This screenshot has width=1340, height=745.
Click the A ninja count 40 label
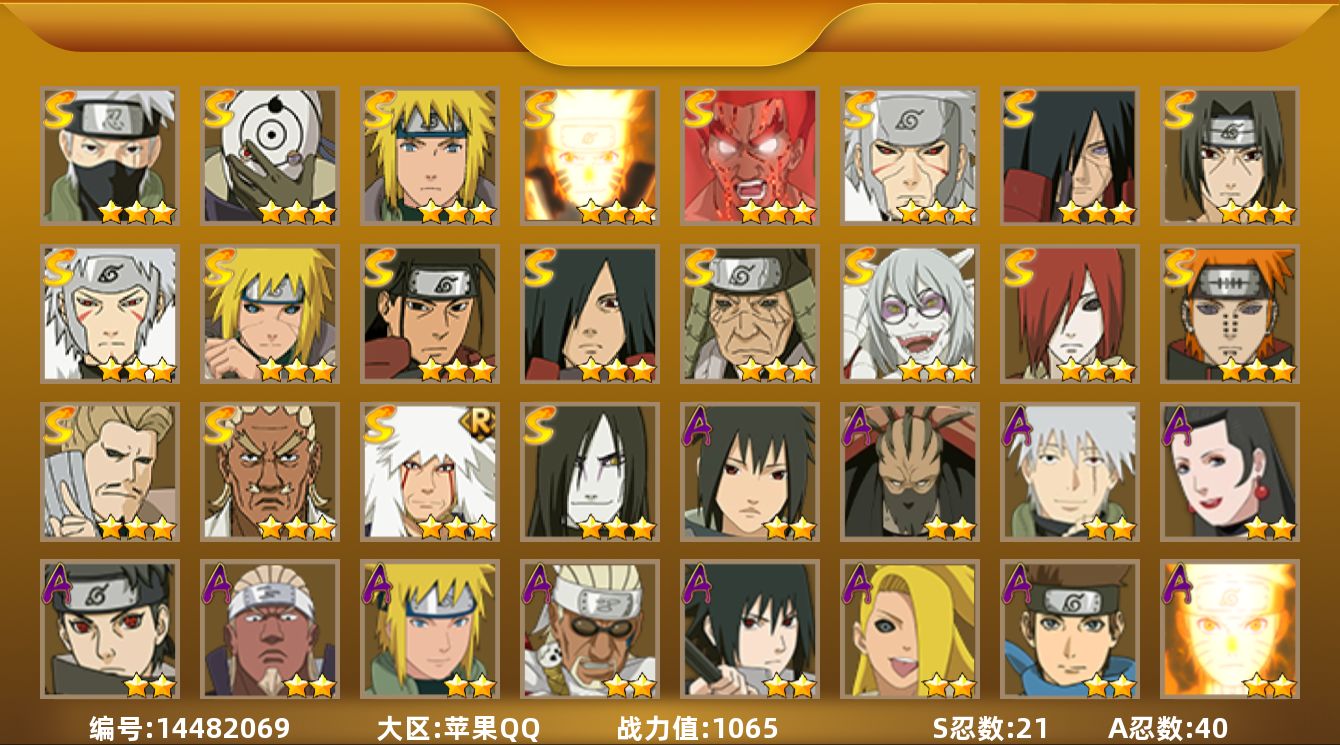click(1168, 728)
